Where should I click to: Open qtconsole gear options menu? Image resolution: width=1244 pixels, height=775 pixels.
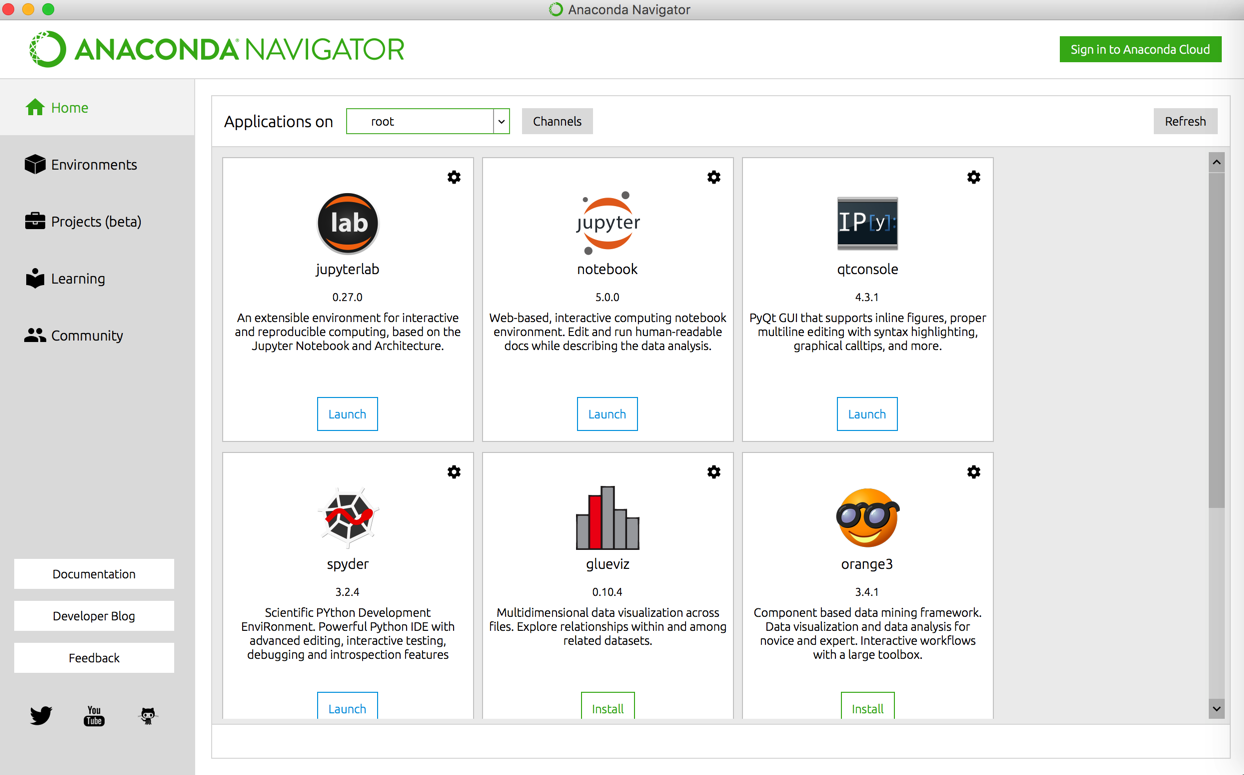click(x=974, y=177)
